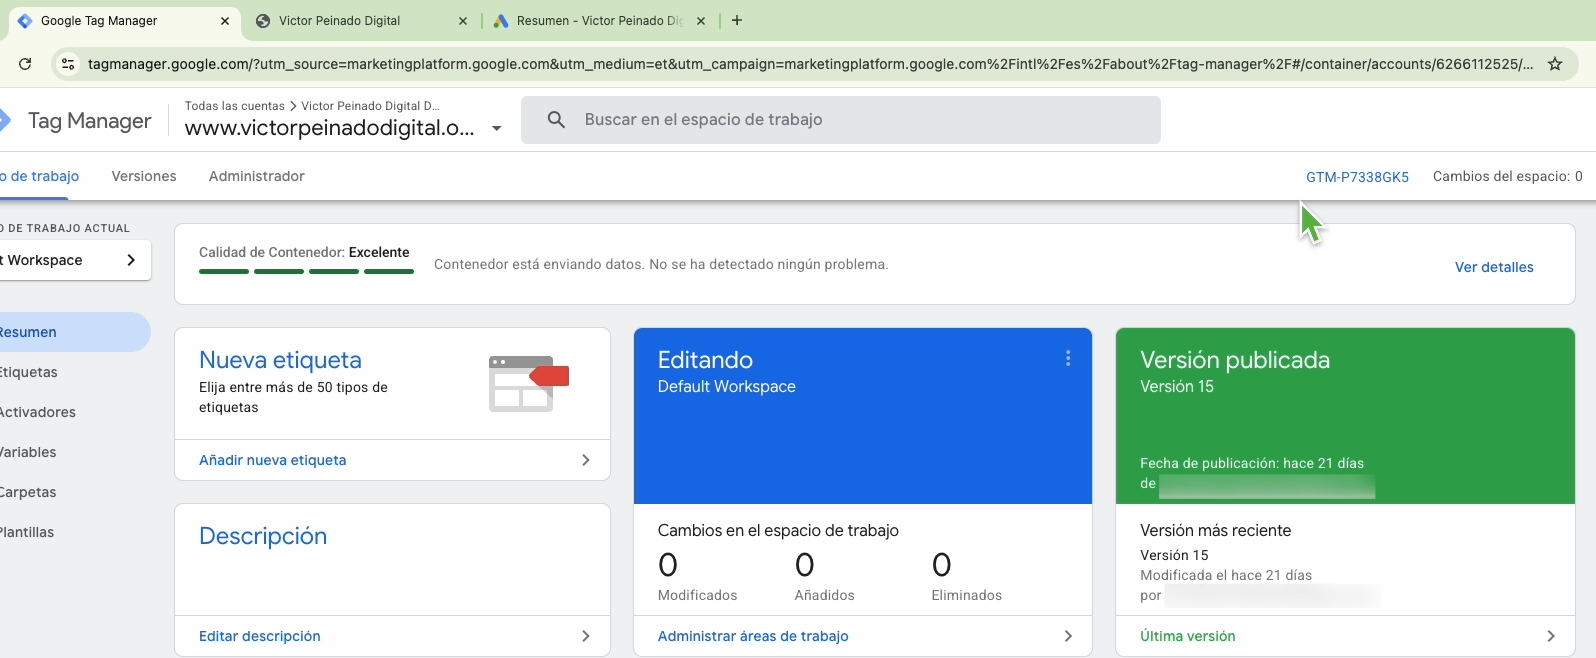The width and height of the screenshot is (1596, 658).
Task: Open the Versiones tab
Action: click(x=144, y=176)
